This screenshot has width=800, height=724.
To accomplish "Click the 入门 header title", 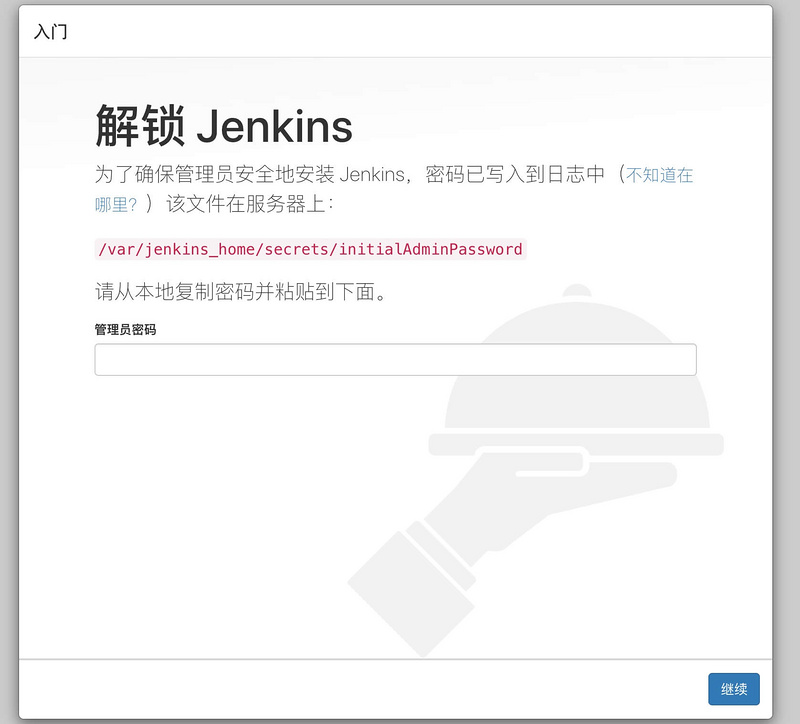I will 50,32.
